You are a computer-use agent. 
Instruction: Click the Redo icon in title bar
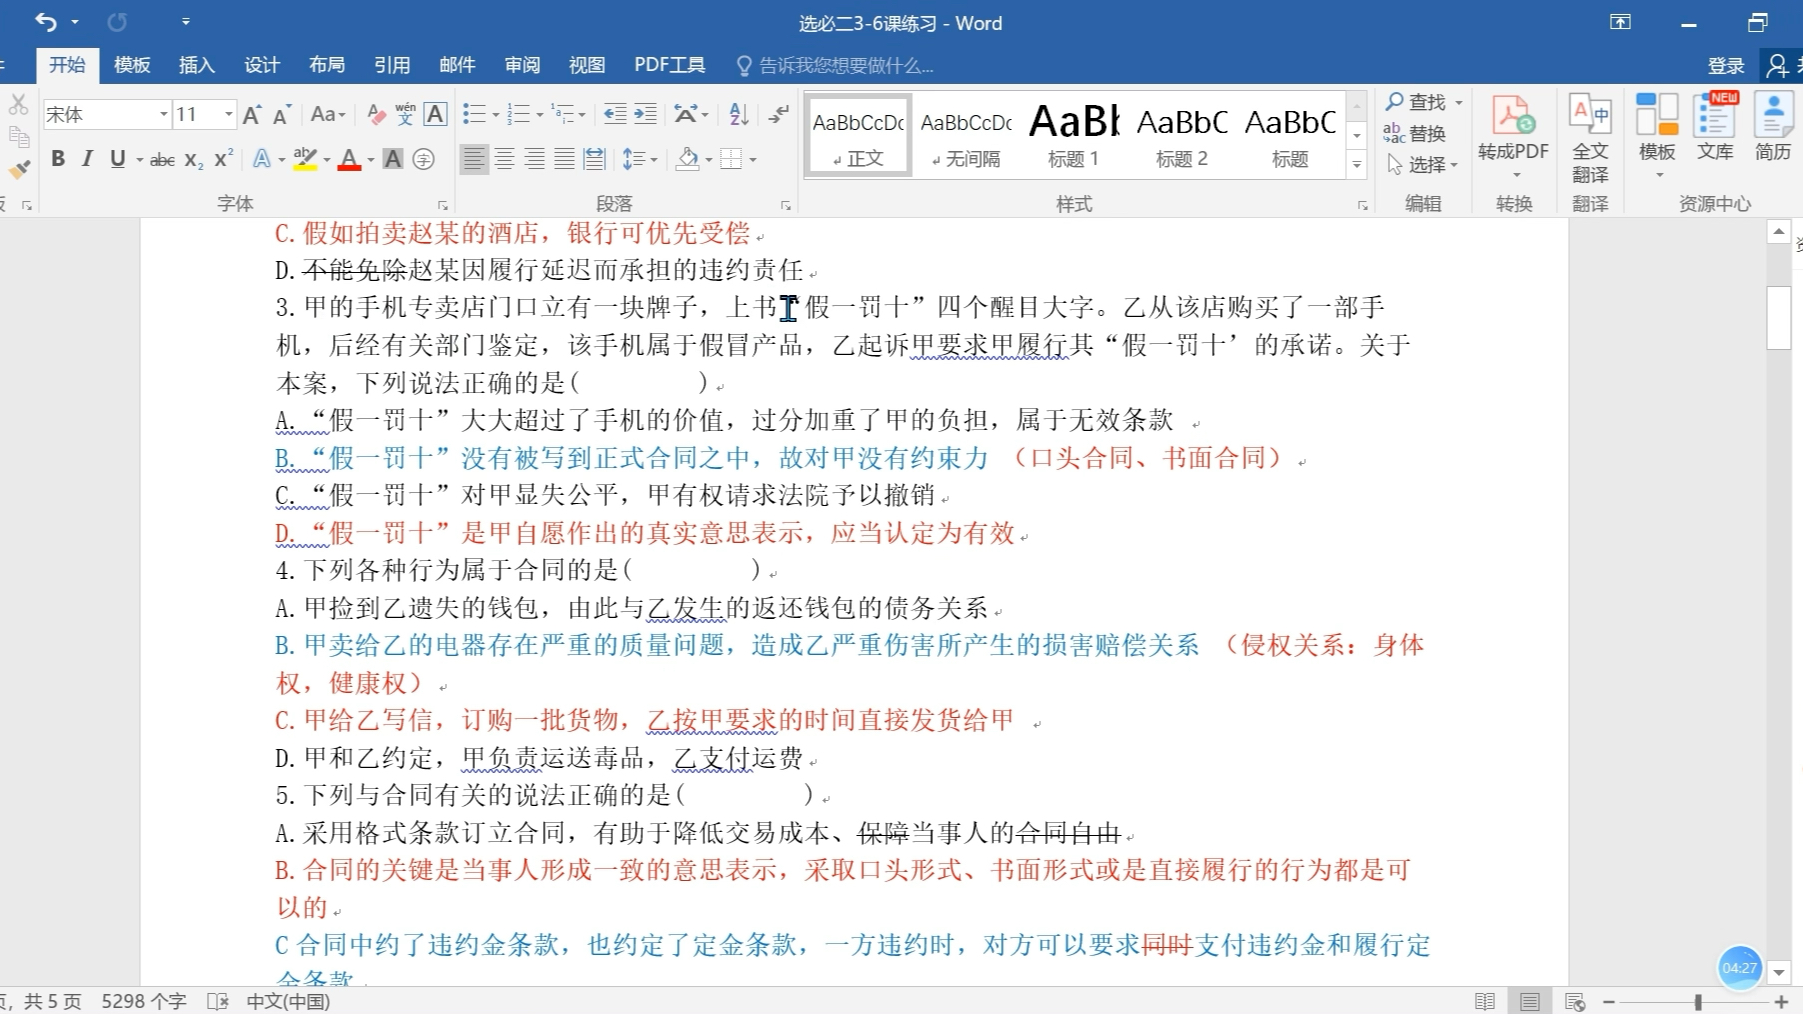point(117,21)
